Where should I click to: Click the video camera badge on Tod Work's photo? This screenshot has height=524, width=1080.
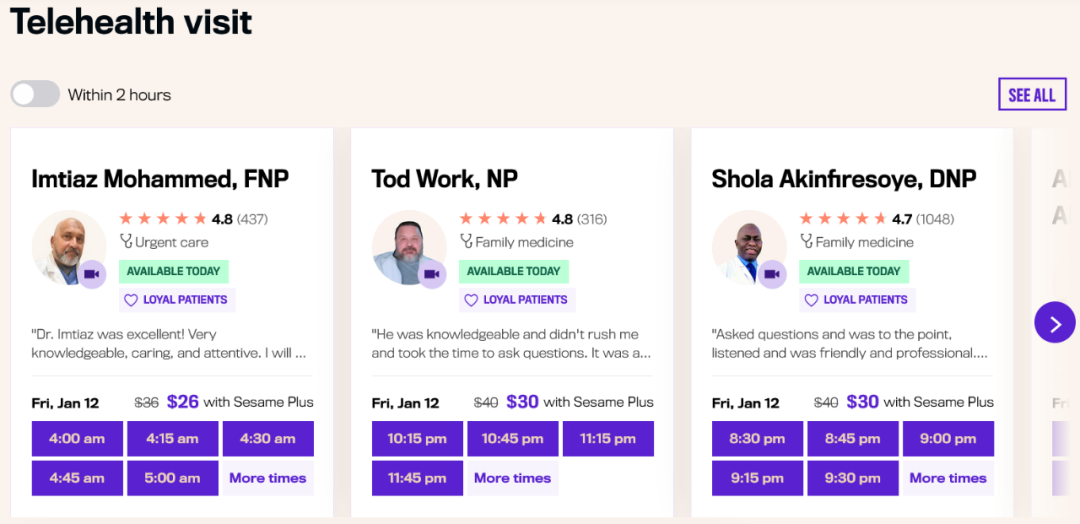pos(432,274)
